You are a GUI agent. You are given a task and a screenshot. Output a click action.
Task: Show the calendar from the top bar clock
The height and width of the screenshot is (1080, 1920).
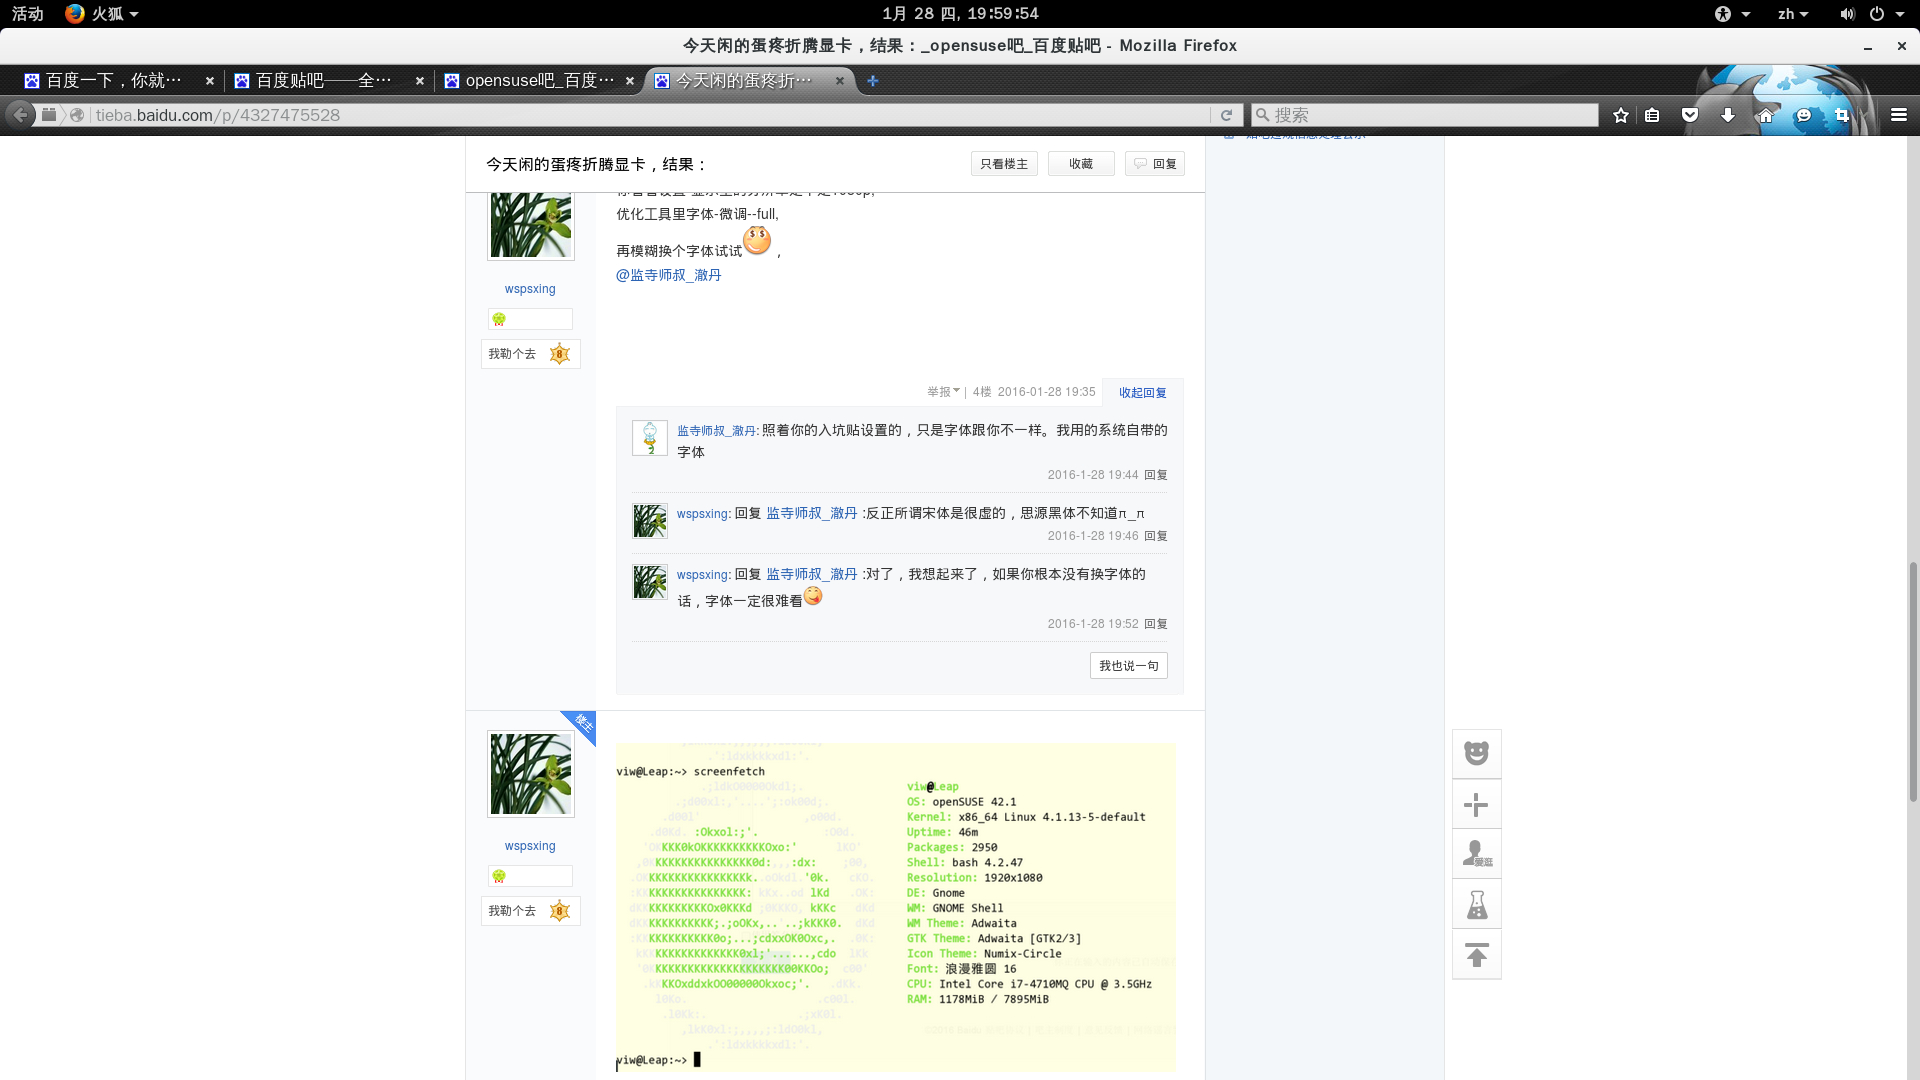tap(960, 14)
